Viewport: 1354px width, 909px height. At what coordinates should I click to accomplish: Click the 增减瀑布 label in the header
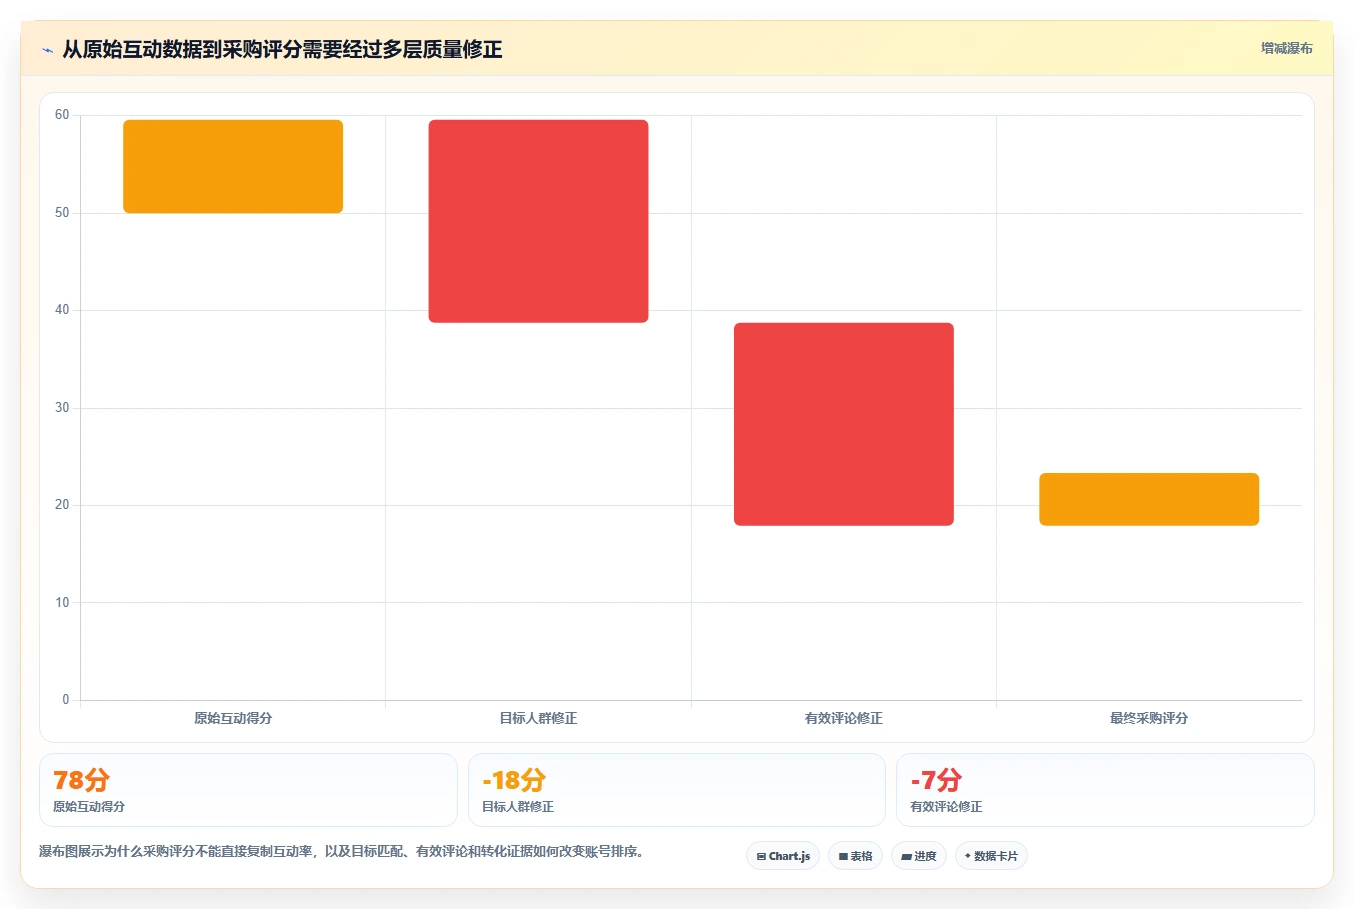click(x=1286, y=48)
